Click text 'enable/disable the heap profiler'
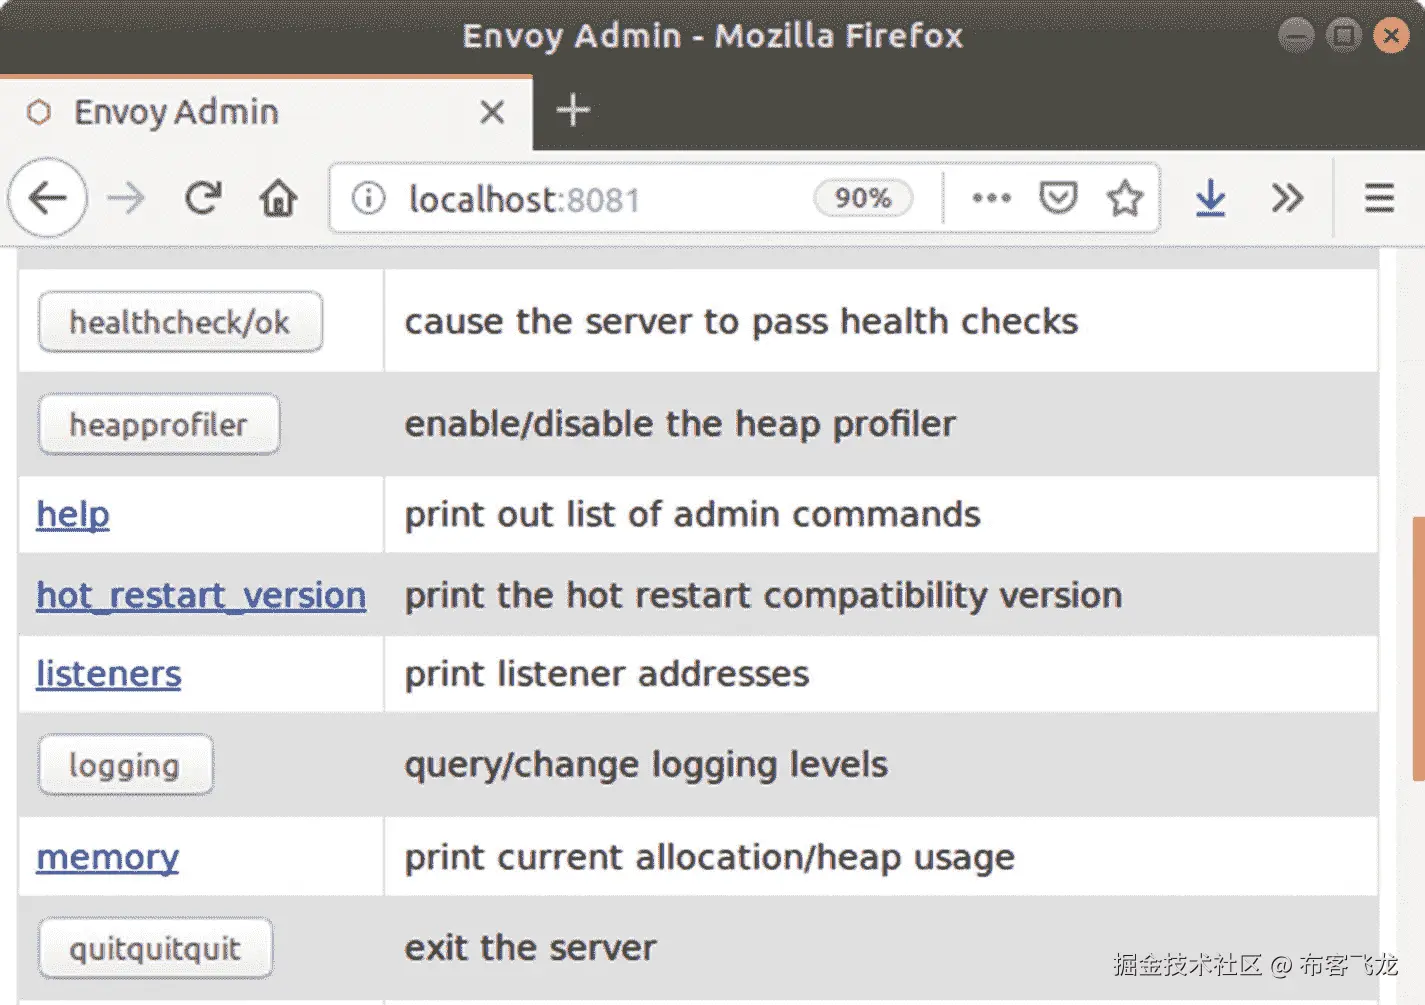The height and width of the screenshot is (1005, 1425). [x=680, y=424]
